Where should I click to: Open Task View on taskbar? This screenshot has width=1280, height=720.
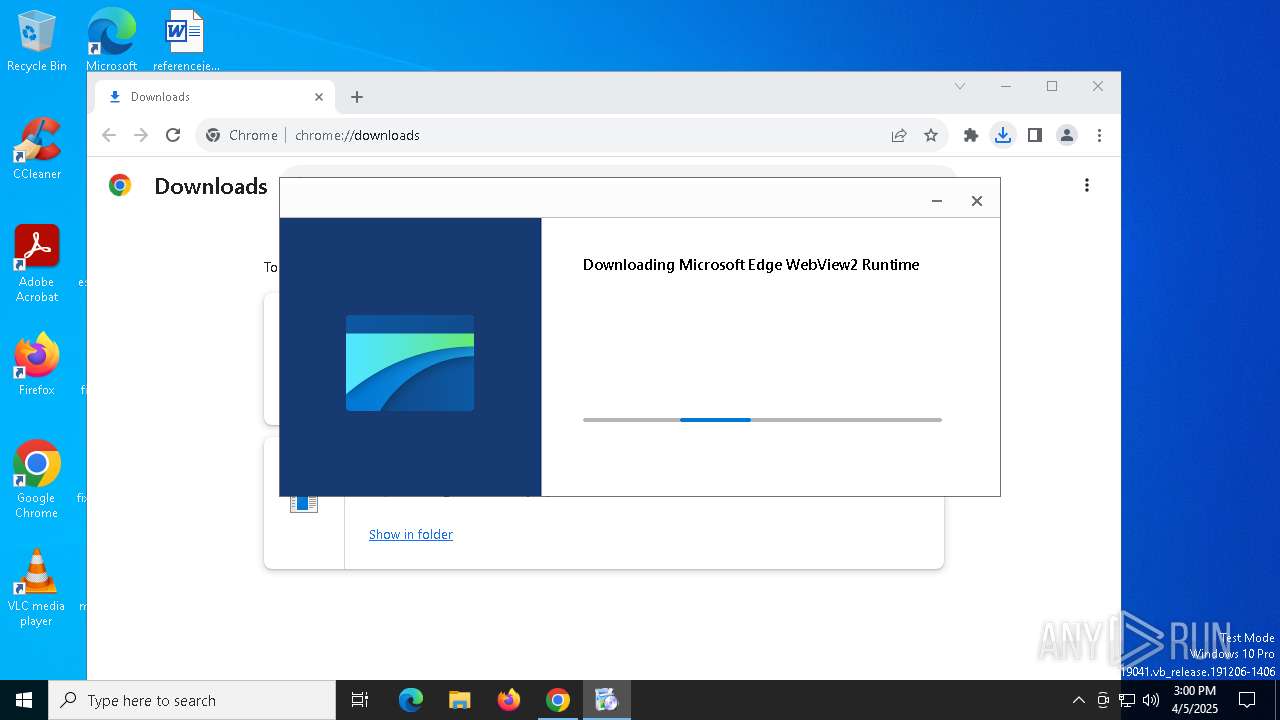(360, 700)
